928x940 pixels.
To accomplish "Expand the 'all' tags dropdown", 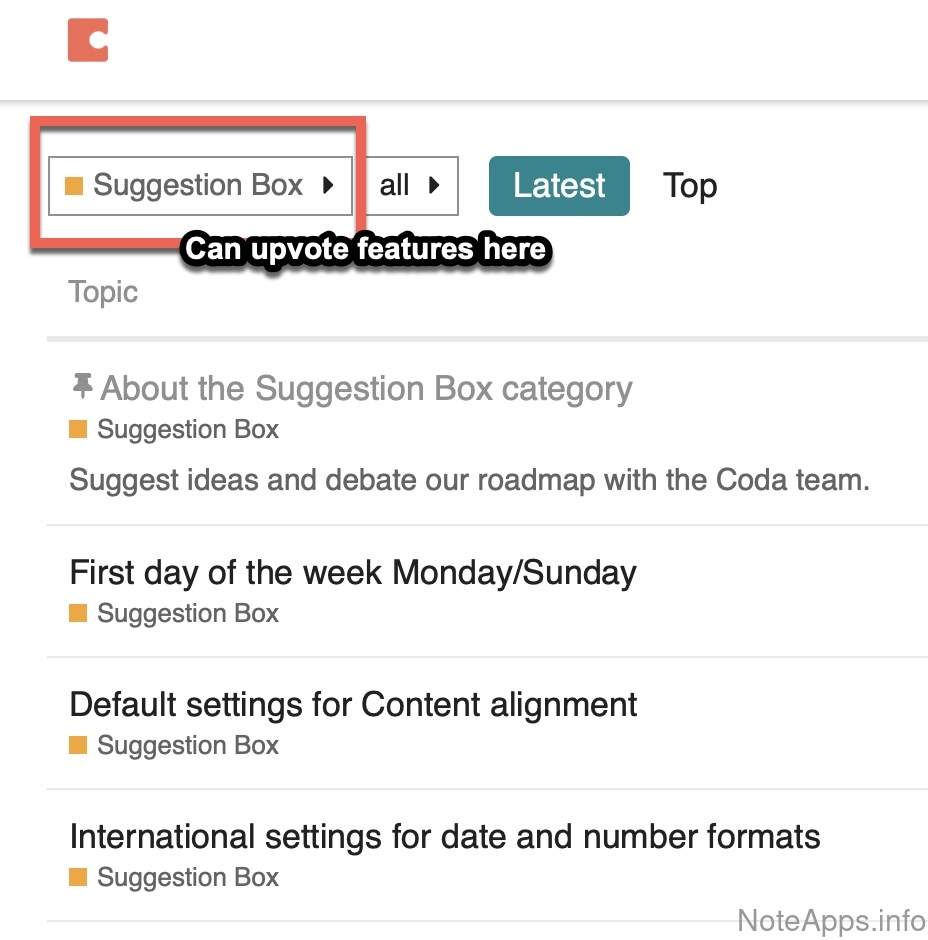I will point(410,186).
